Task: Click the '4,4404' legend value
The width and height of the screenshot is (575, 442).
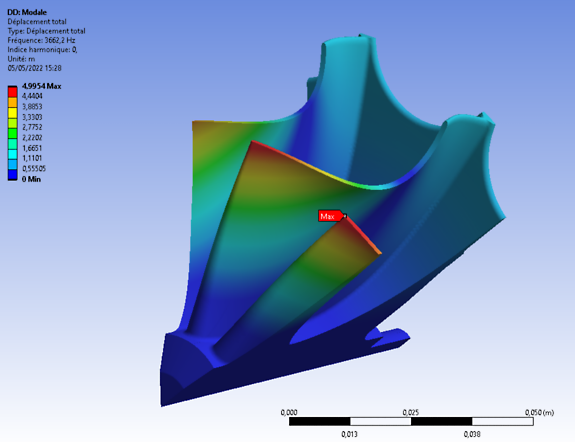Action: (x=32, y=96)
